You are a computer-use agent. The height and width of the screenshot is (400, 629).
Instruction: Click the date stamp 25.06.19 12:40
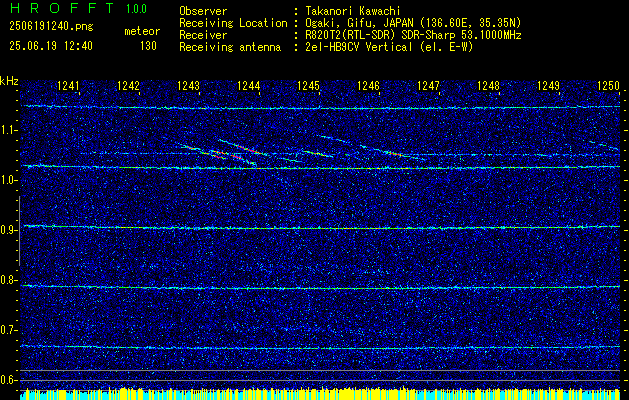[x=51, y=46]
